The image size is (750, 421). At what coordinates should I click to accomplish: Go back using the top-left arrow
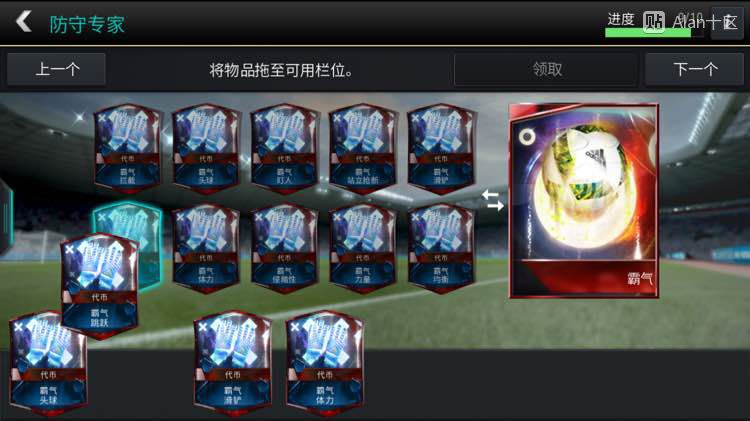coord(23,22)
